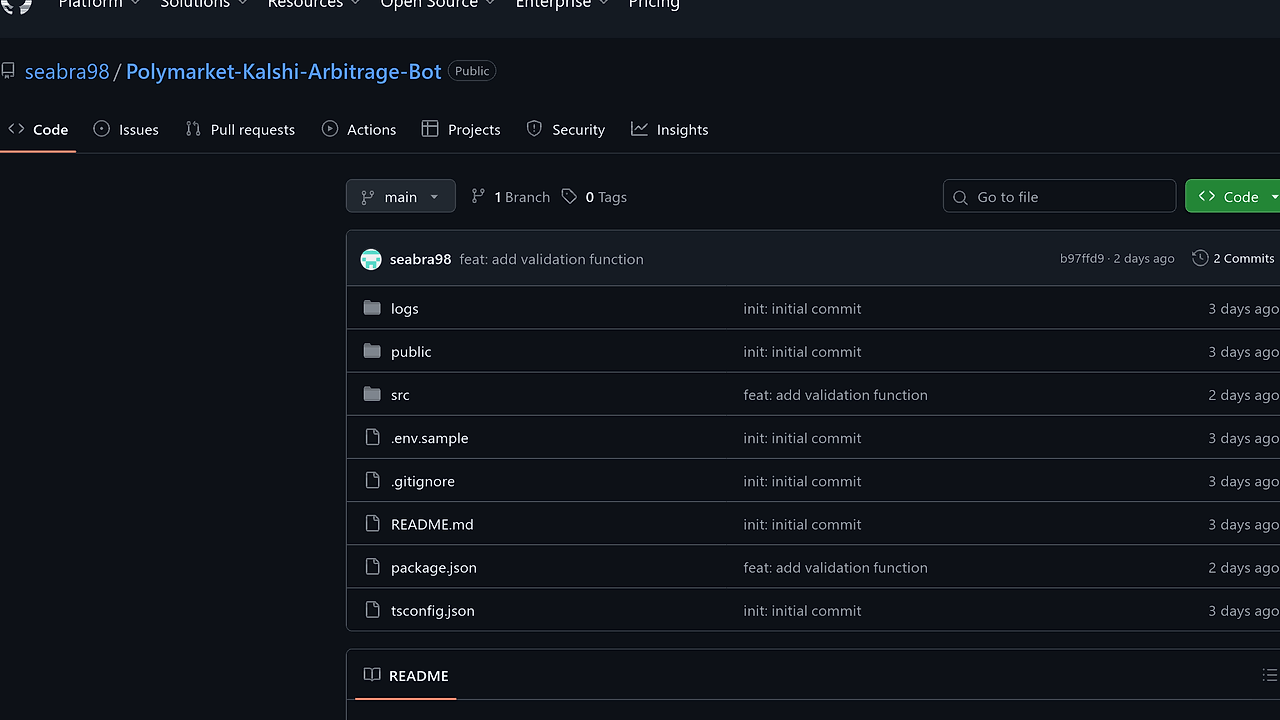Image resolution: width=1280 pixels, height=720 pixels.
Task: Click the commit message for logs row
Action: tap(802, 309)
